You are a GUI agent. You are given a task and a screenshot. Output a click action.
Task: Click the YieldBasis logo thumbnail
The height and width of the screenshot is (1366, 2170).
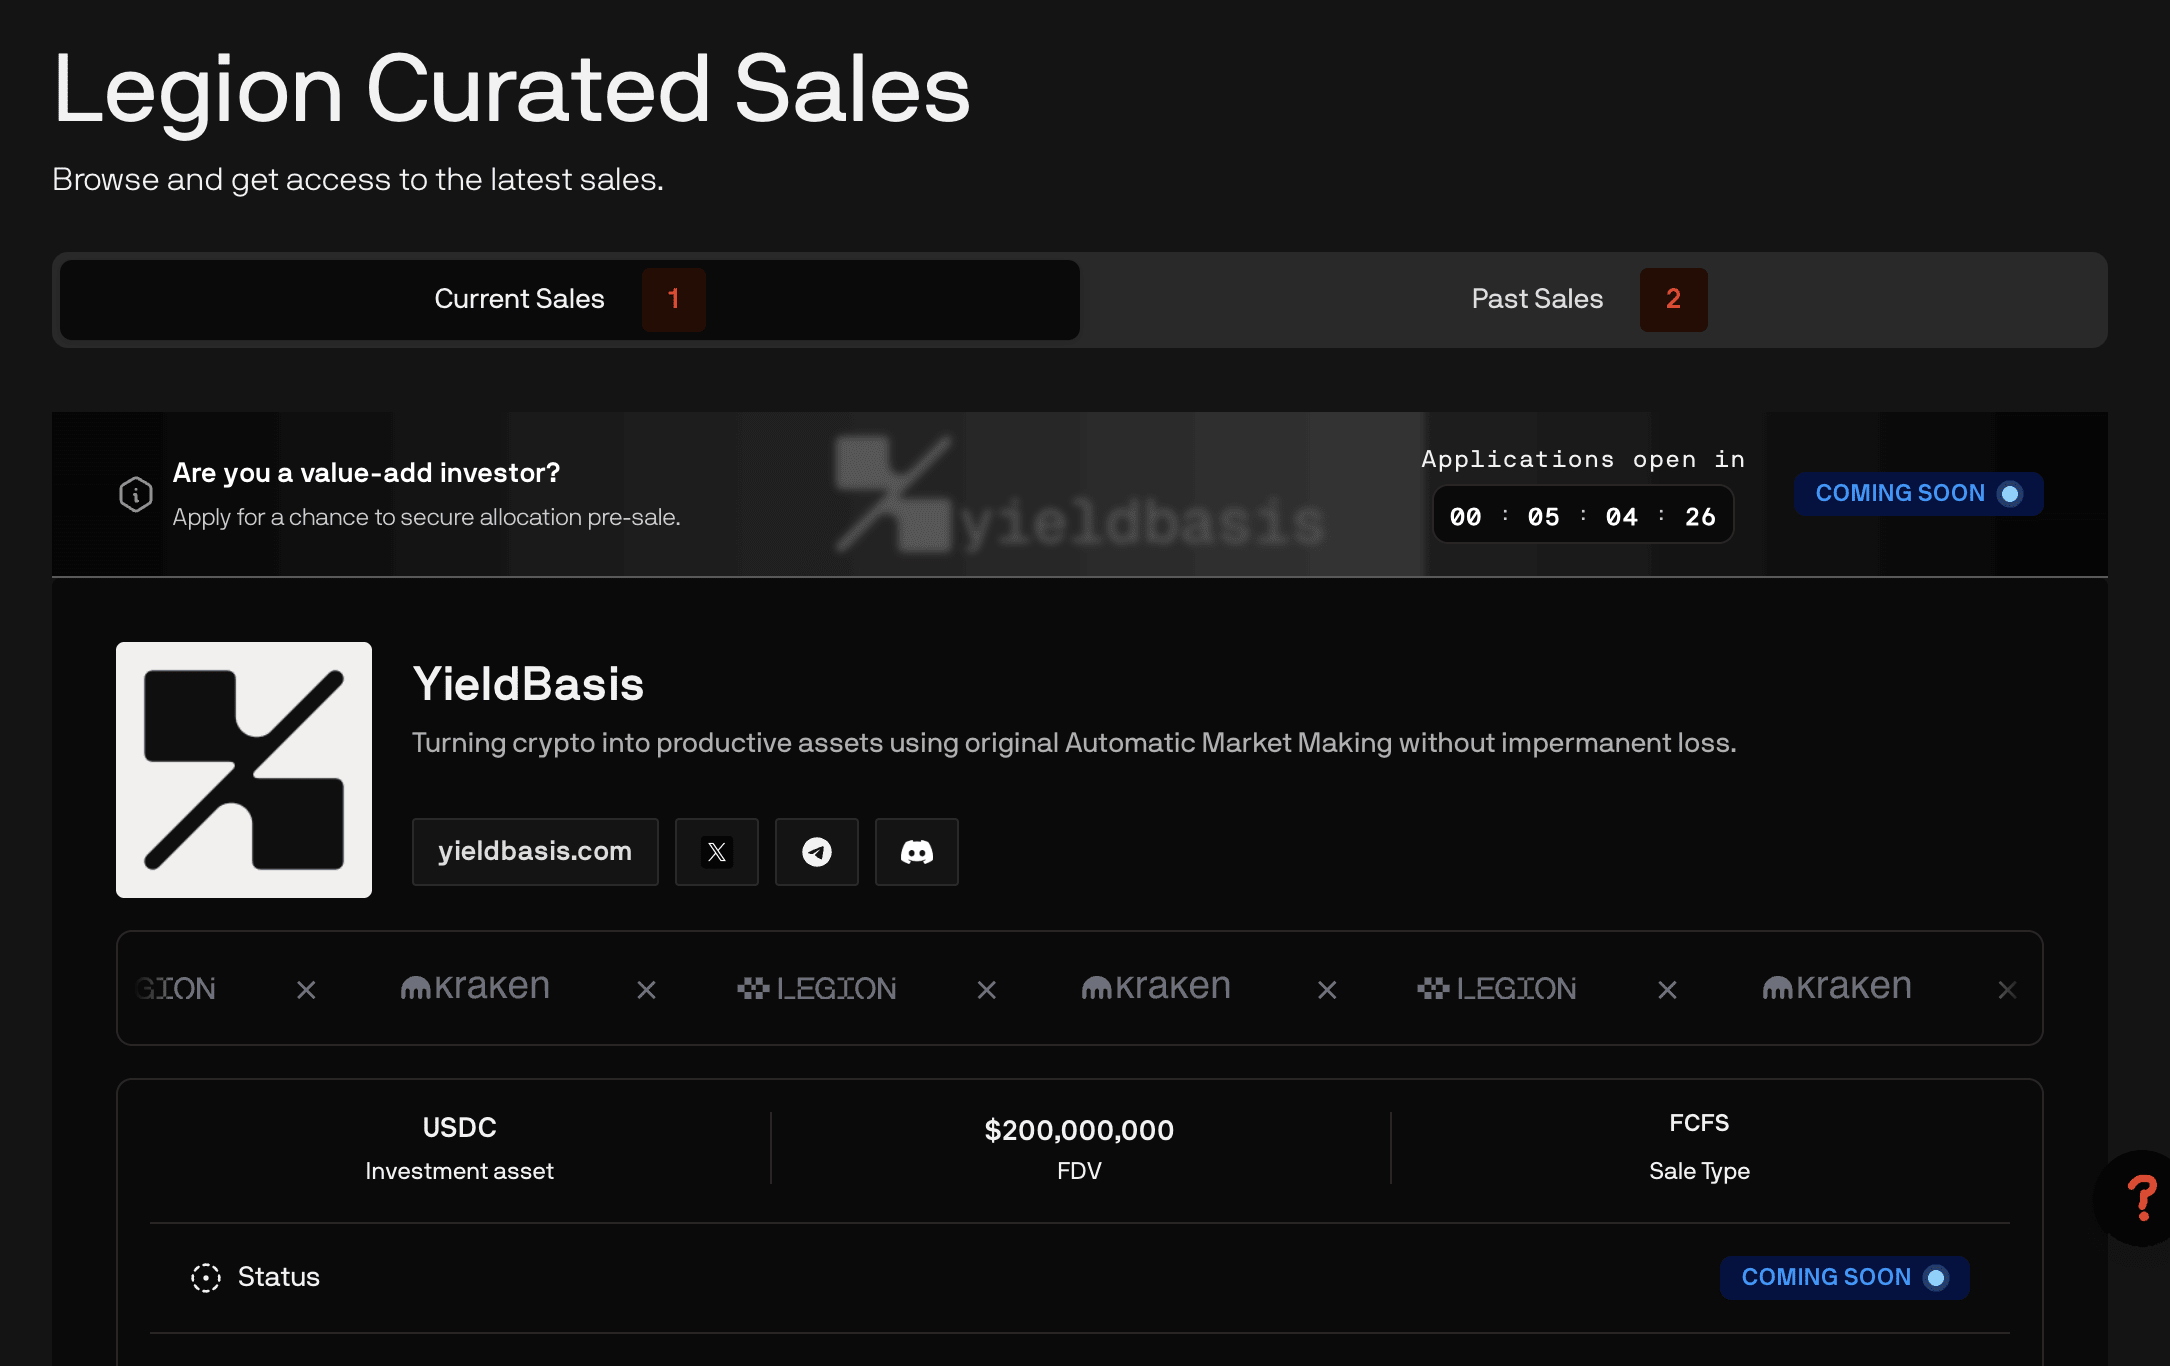(244, 770)
